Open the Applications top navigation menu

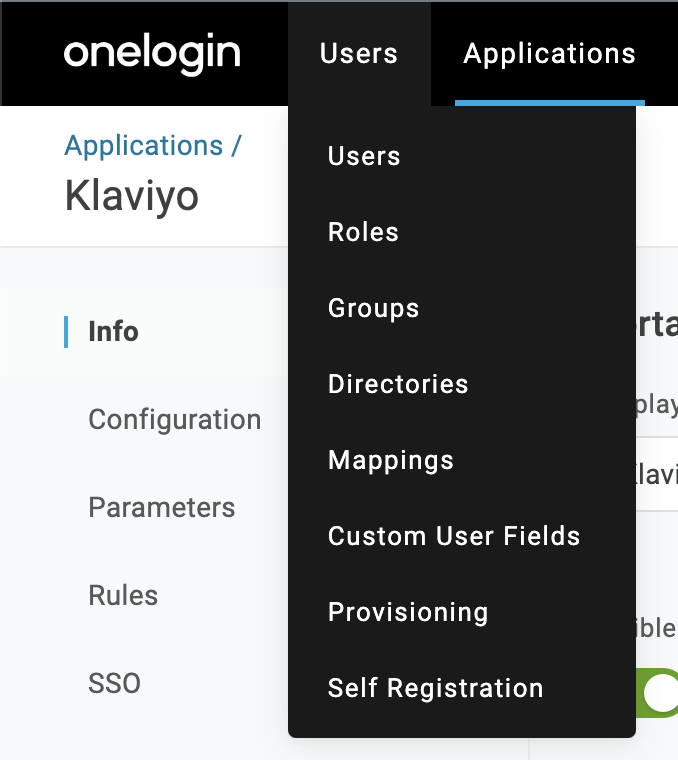[549, 53]
